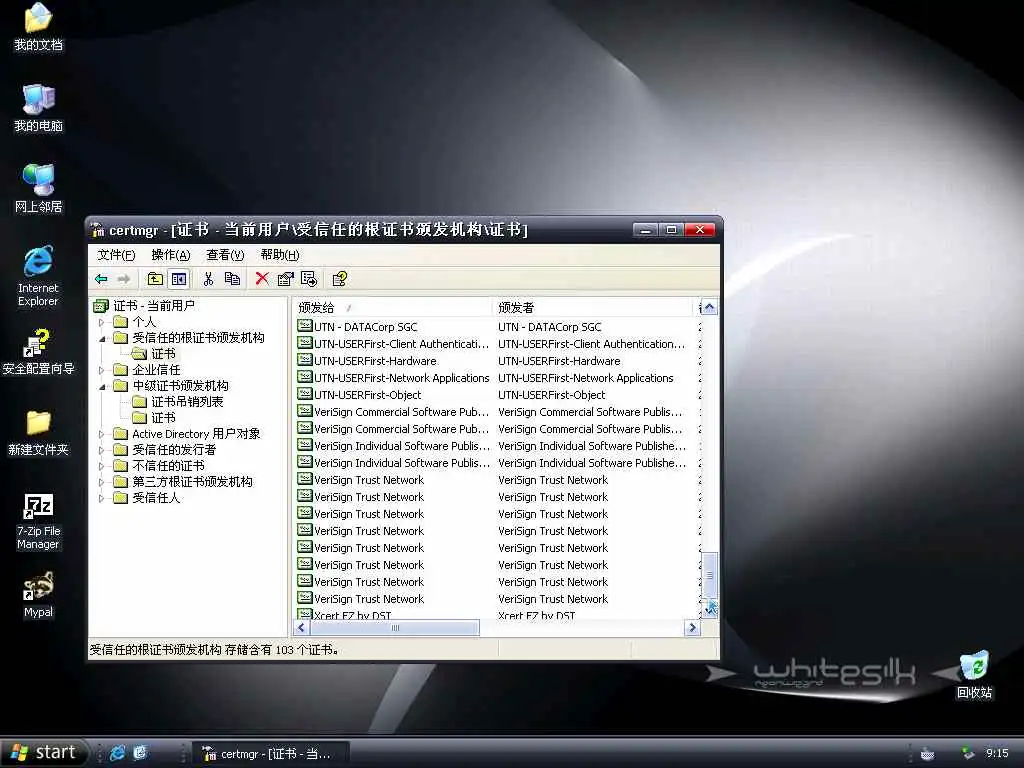Click the Help icon in toolbar

[340, 280]
